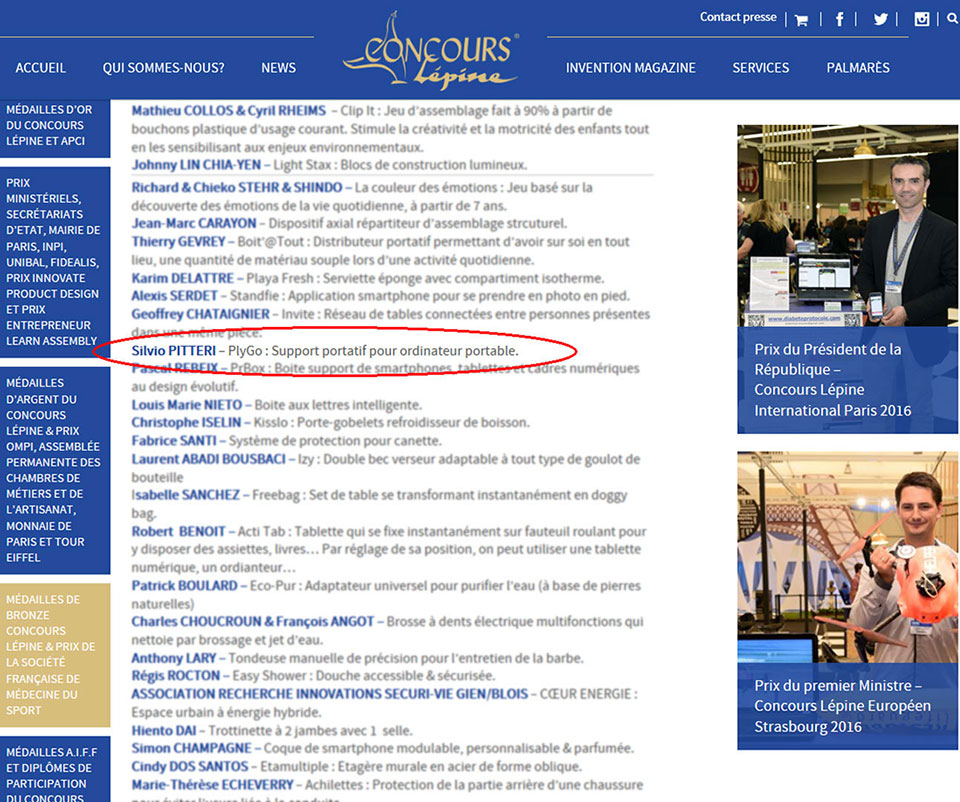Click the name Patrick BOULARD

pos(184,586)
